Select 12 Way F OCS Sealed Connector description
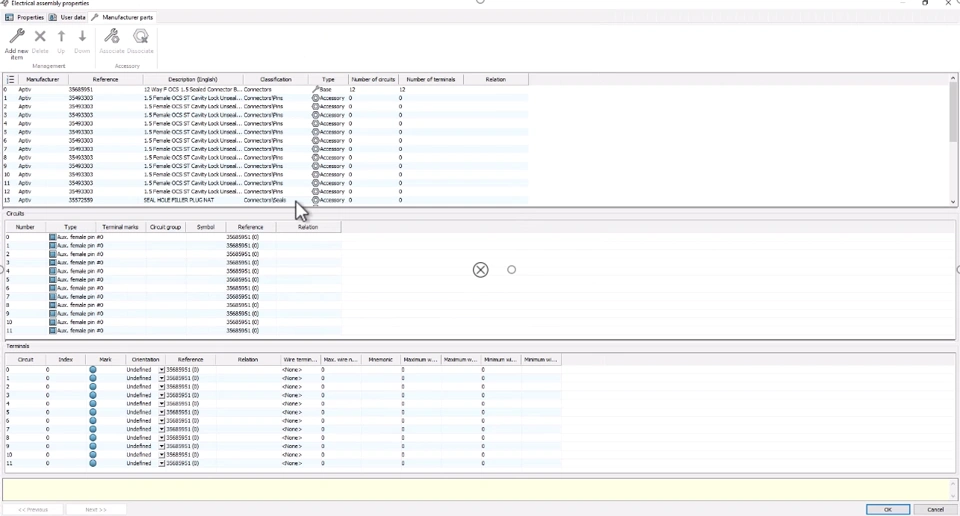Image resolution: width=960 pixels, height=516 pixels. point(193,89)
